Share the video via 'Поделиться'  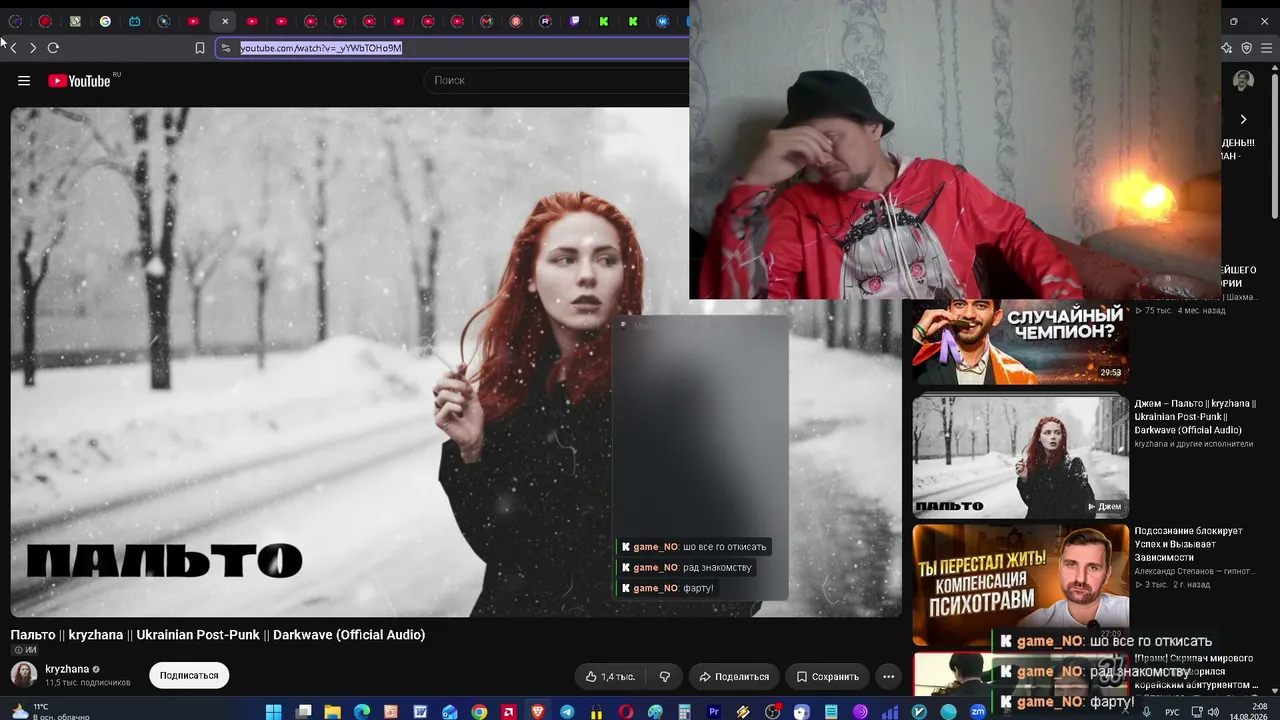click(x=734, y=677)
